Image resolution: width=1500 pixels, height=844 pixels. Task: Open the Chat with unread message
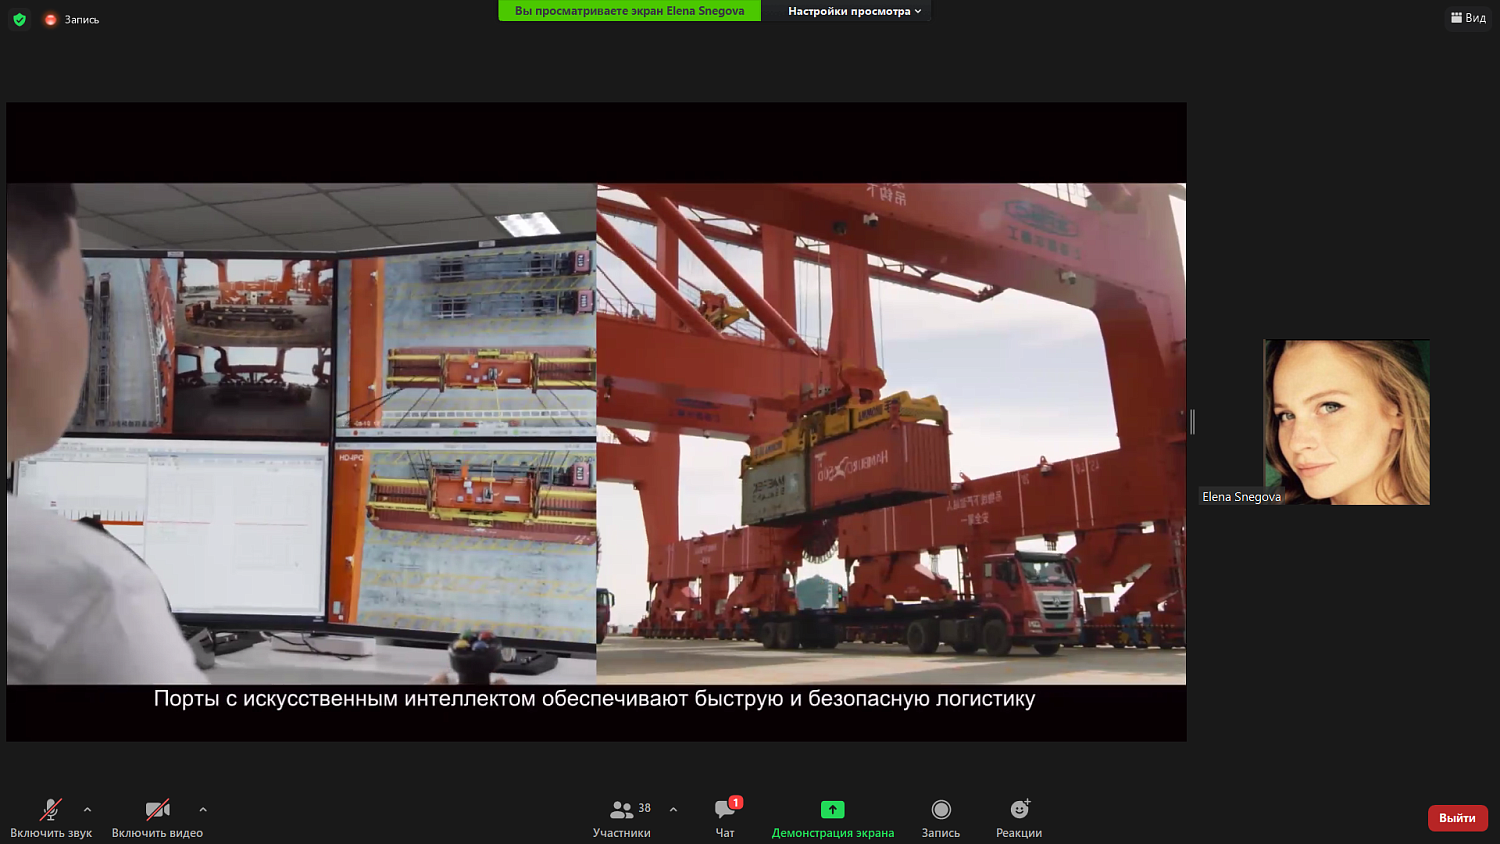click(725, 809)
